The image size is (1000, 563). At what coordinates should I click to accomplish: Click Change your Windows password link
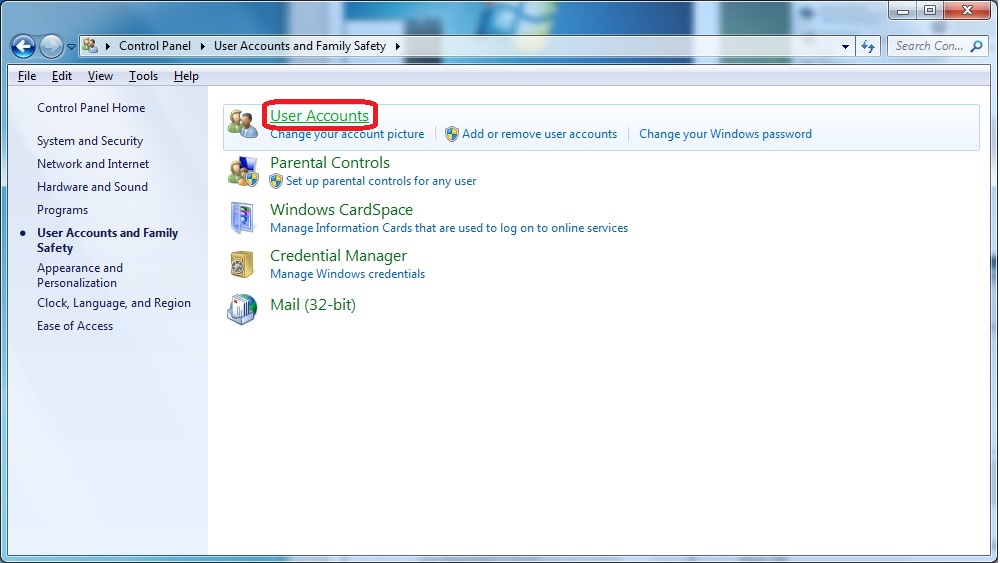click(725, 134)
